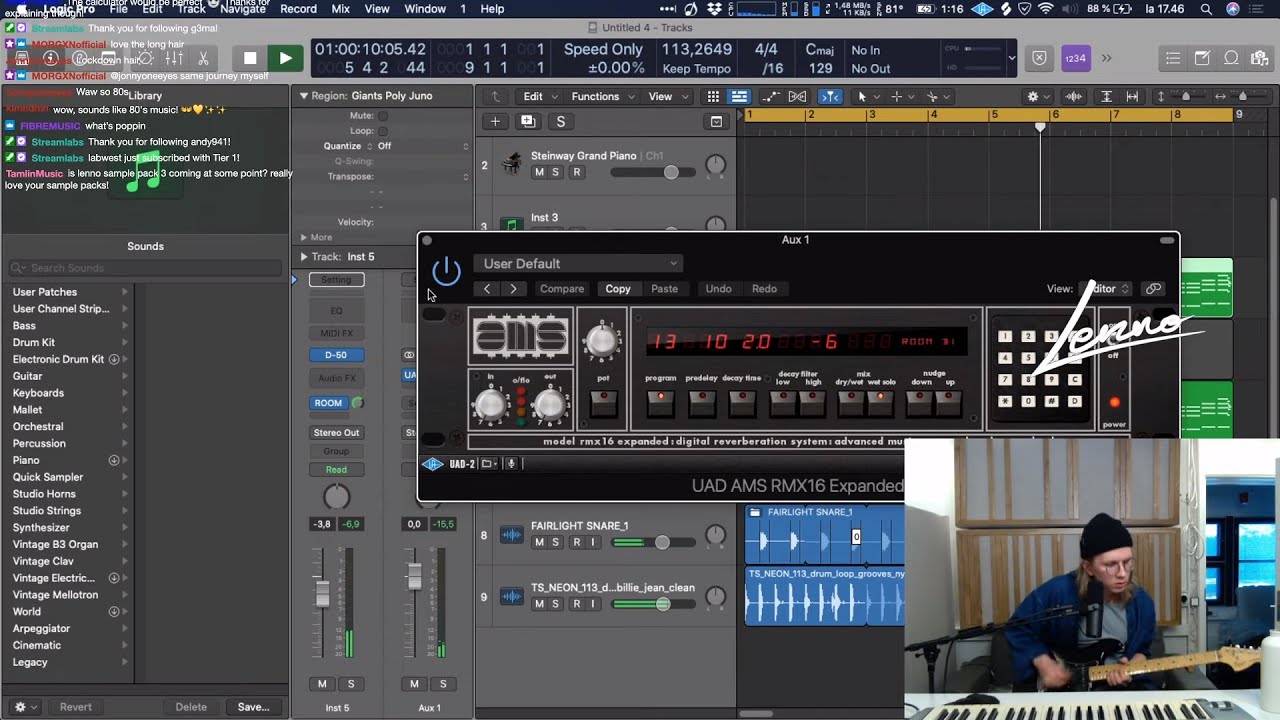
Task: Click the Stop transport button
Action: [250, 58]
